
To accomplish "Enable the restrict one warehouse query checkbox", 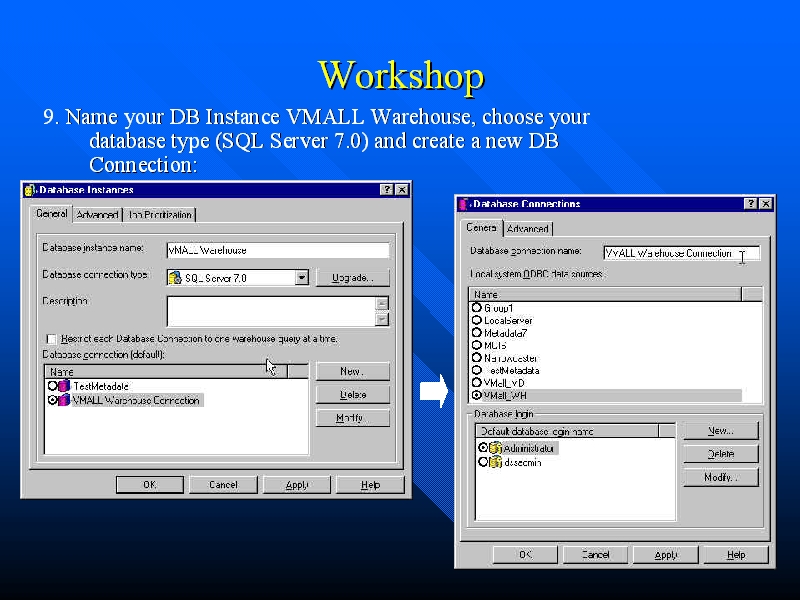I will tap(51, 339).
